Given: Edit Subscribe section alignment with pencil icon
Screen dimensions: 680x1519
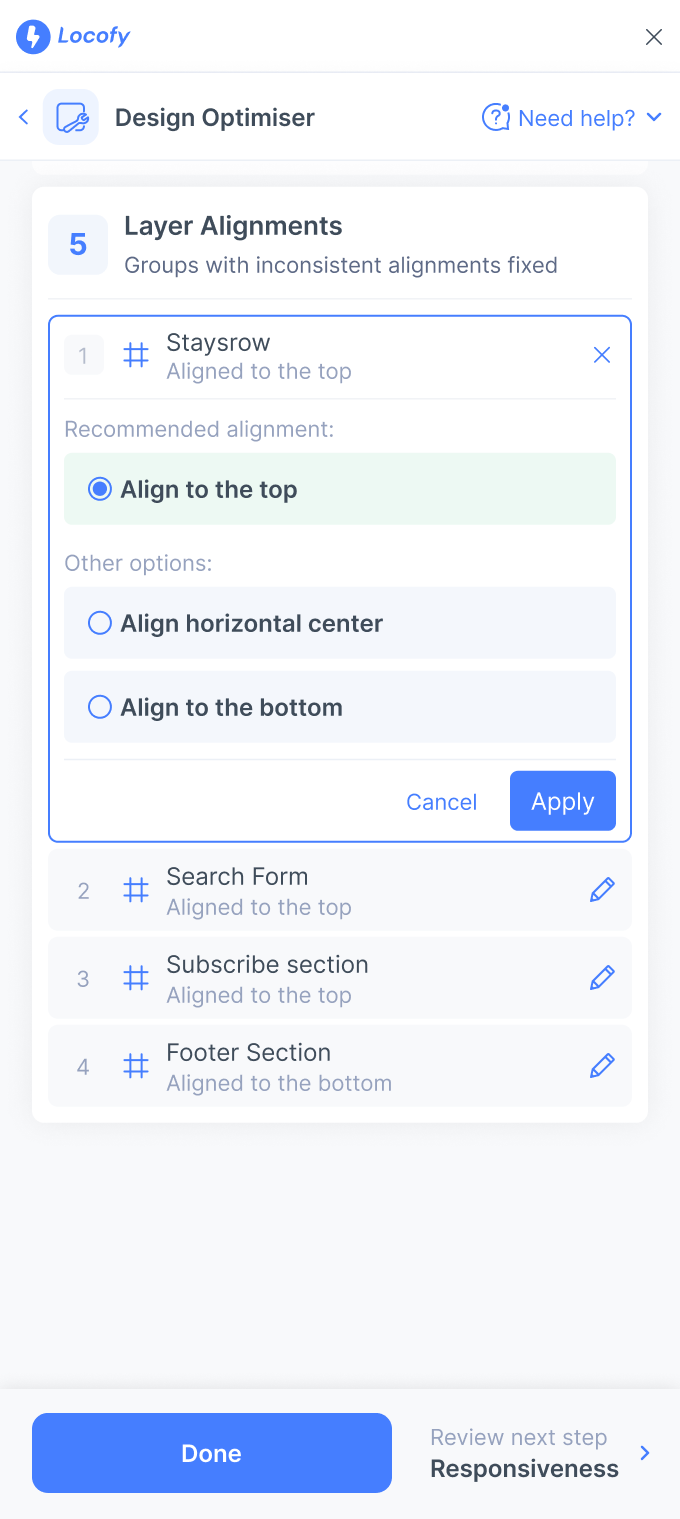Looking at the screenshot, I should coord(602,978).
